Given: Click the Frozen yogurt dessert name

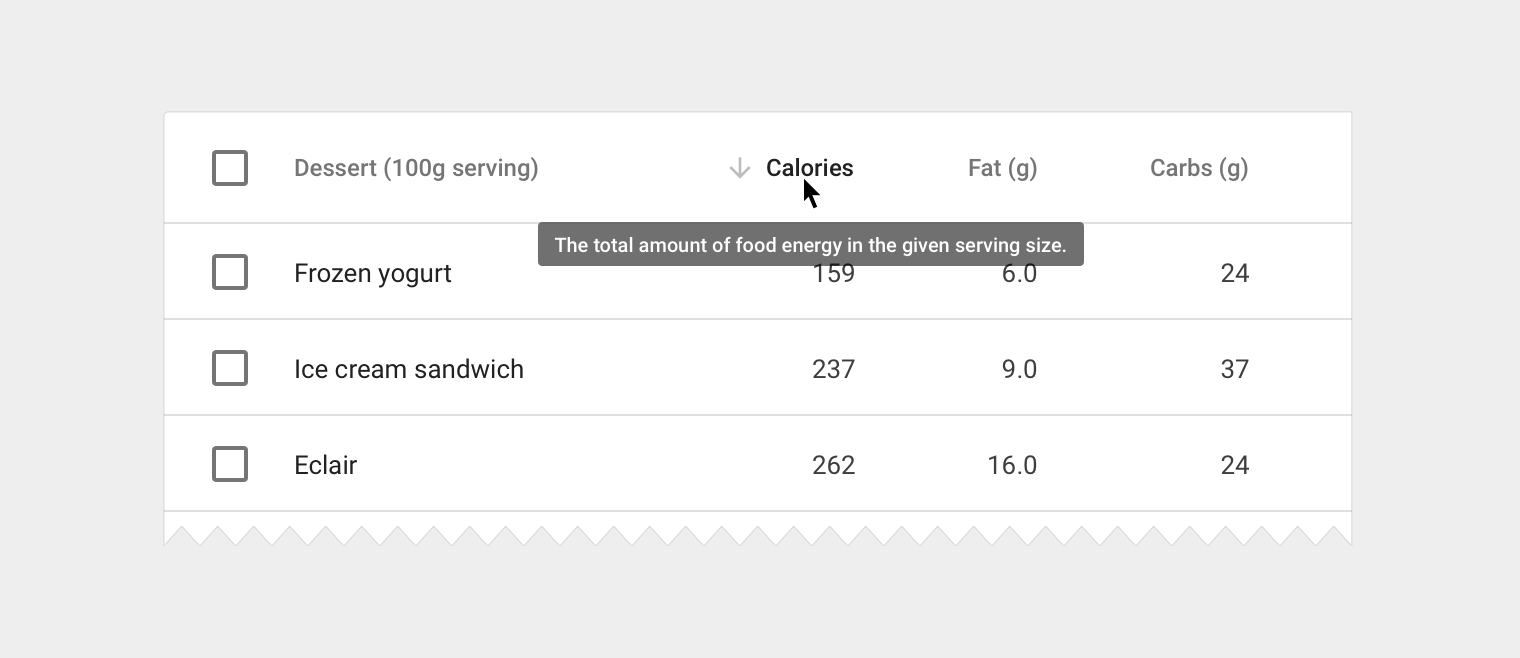Looking at the screenshot, I should 372,274.
